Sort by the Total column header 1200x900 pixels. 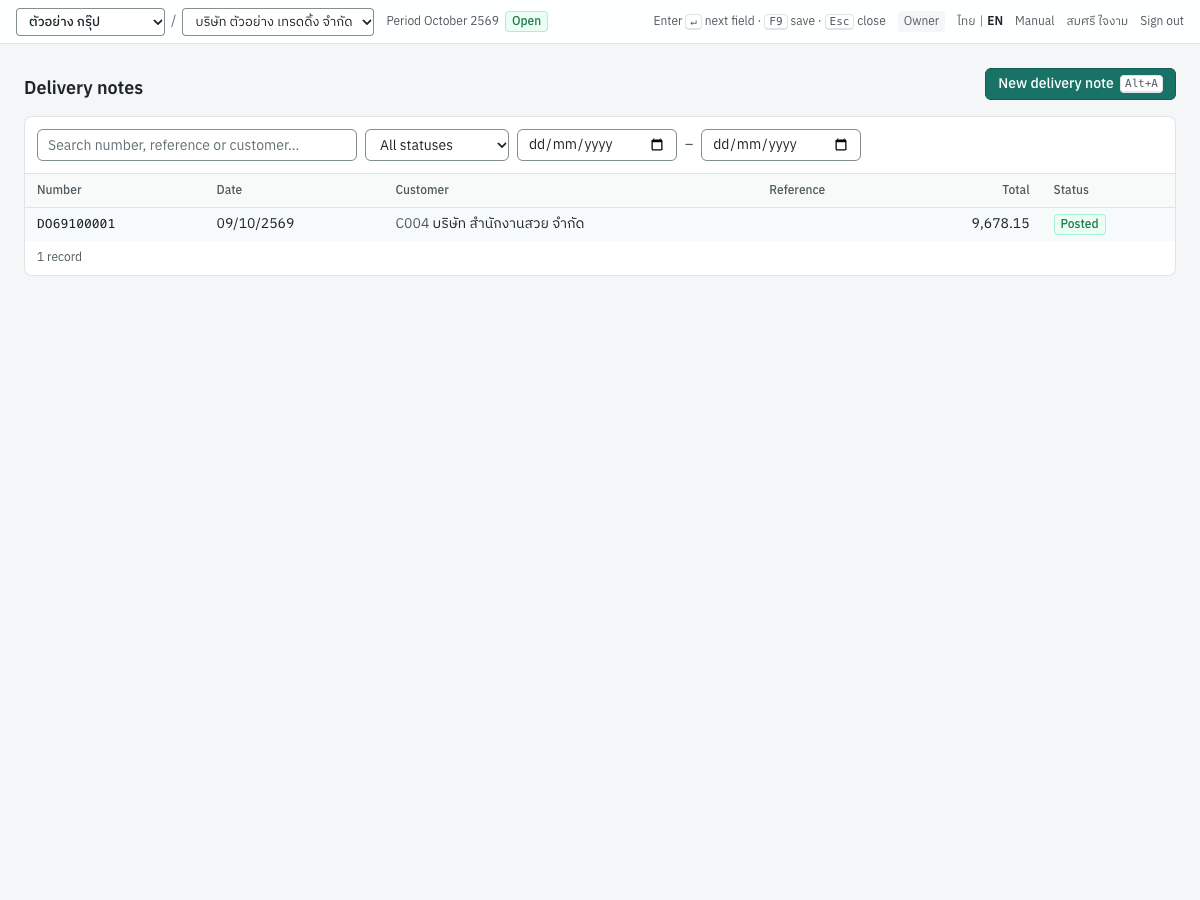coord(1016,190)
